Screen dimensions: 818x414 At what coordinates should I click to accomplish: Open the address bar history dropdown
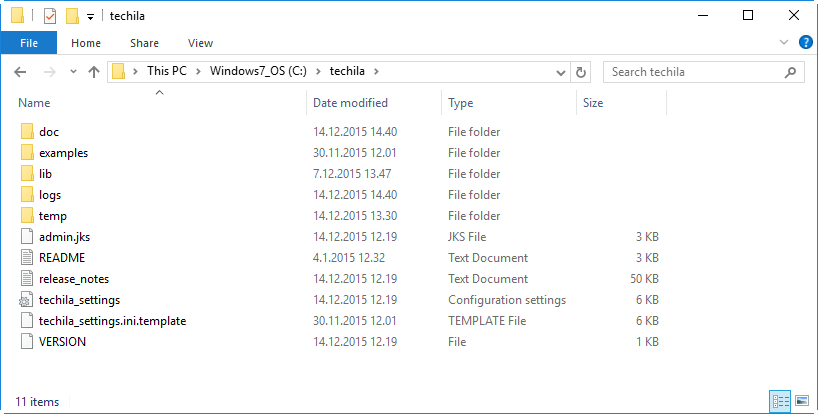561,72
